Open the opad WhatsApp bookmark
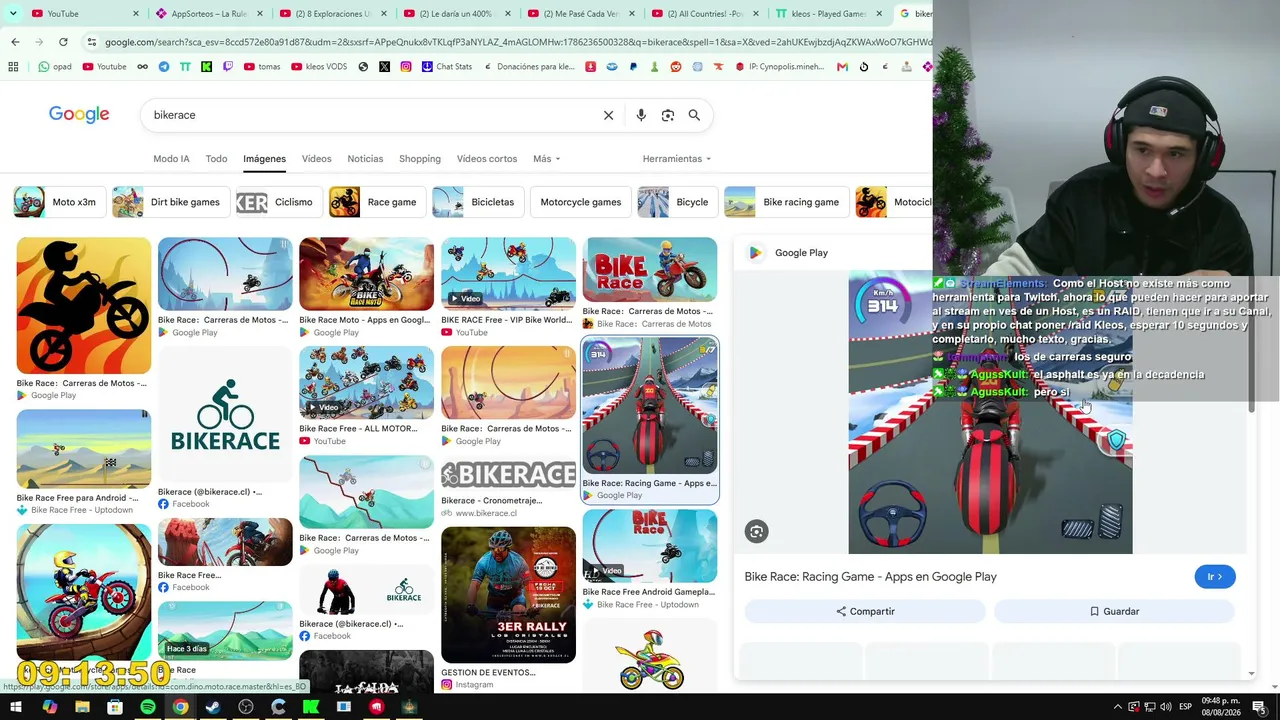Image resolution: width=1280 pixels, height=720 pixels. pos(55,67)
